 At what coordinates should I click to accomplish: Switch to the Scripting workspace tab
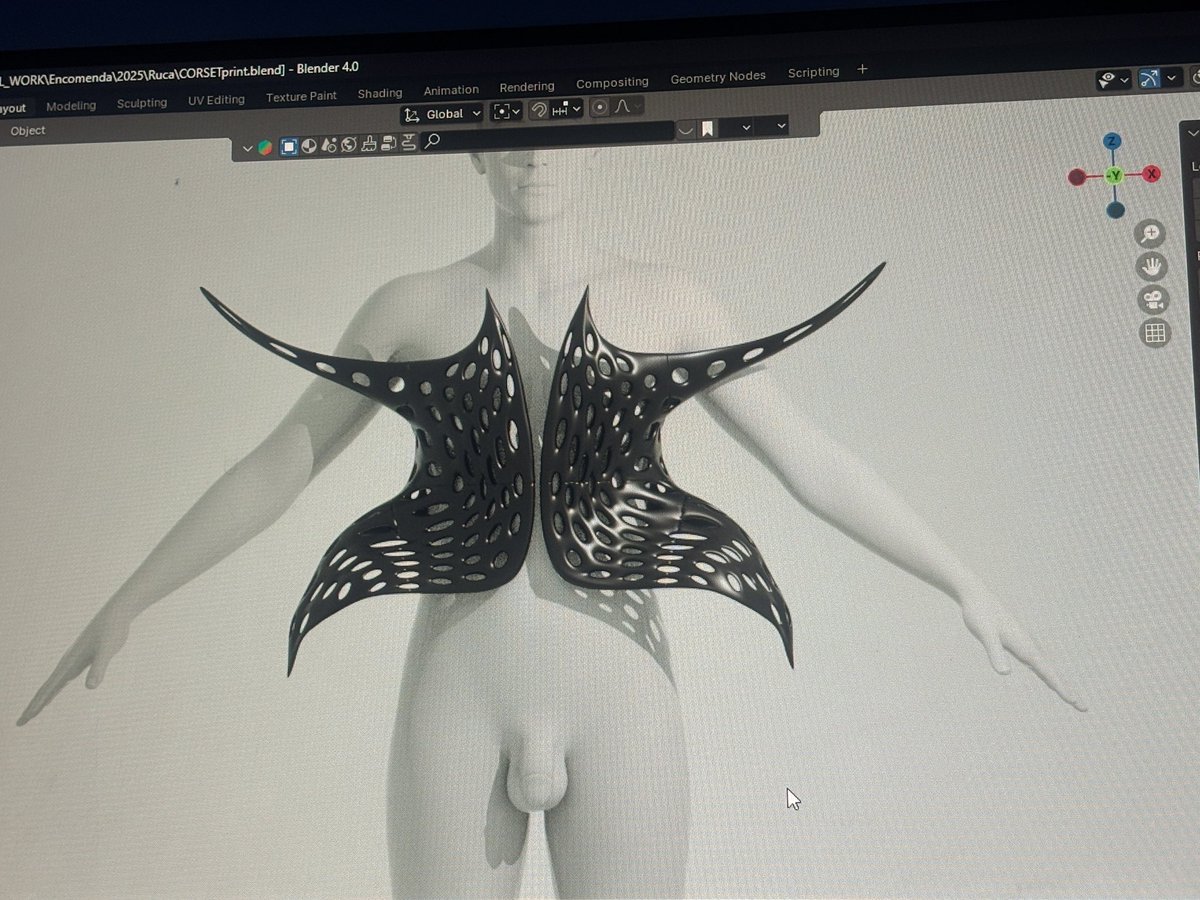point(813,73)
